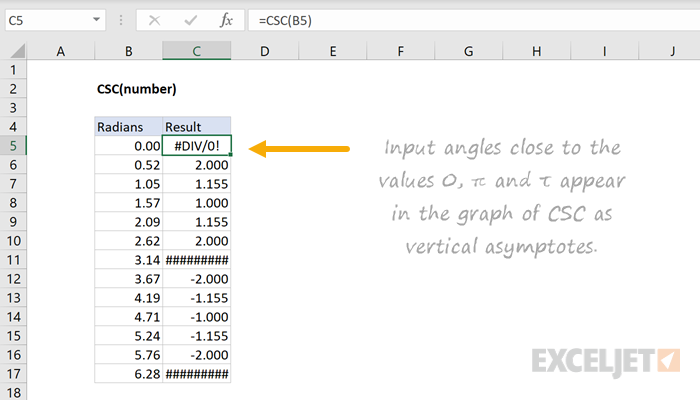The width and height of the screenshot is (700, 400).
Task: Select the -2.000 result in row 12
Action: coord(196,279)
